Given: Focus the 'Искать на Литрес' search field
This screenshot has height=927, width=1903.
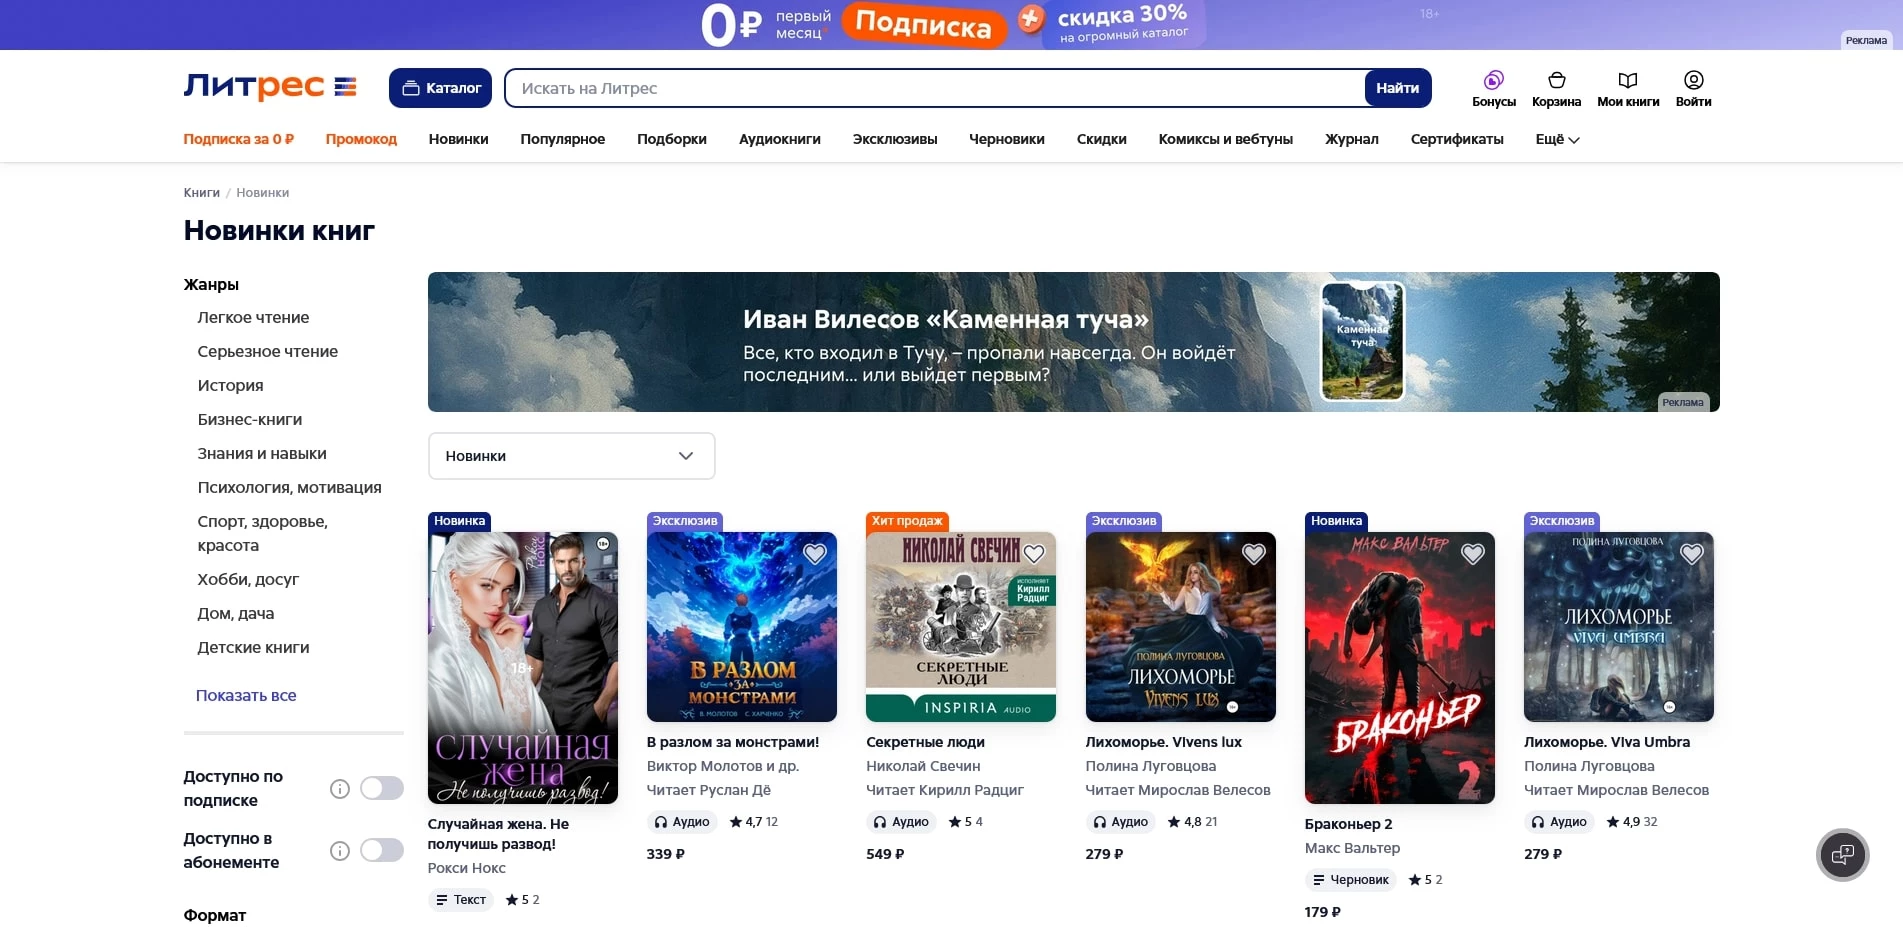Looking at the screenshot, I should pos(935,88).
